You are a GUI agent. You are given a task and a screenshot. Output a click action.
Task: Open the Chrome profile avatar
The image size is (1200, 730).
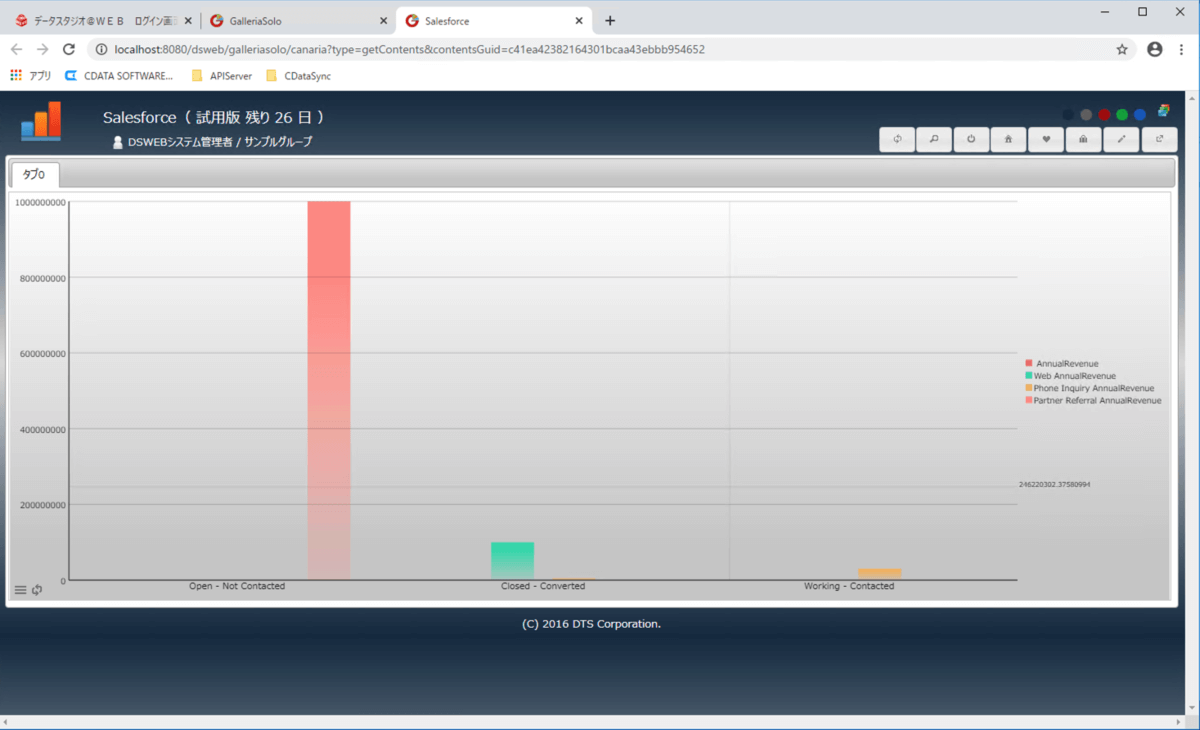click(x=1155, y=49)
